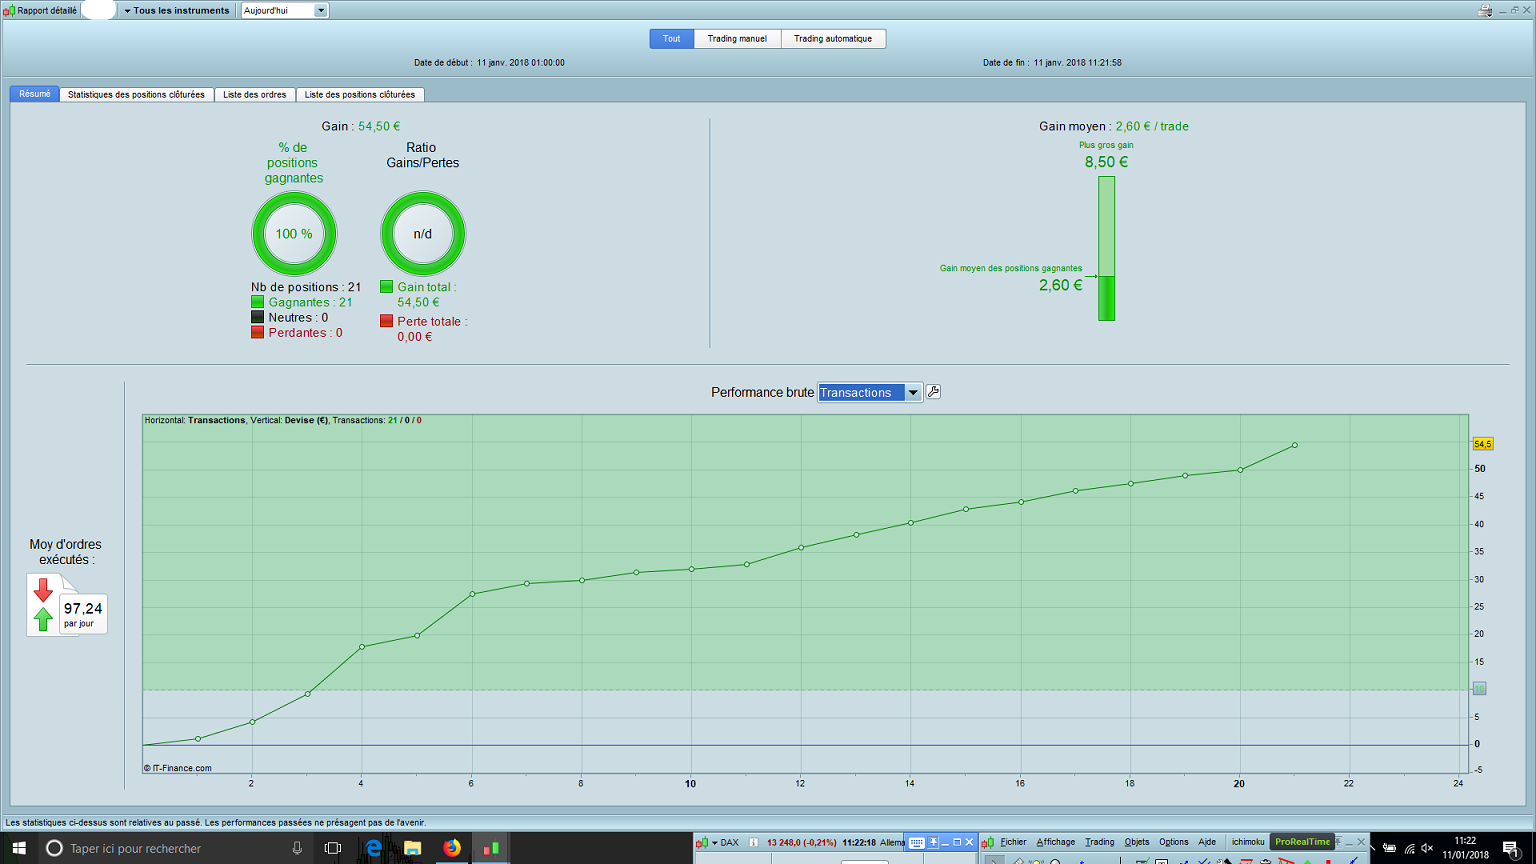Open File Explorer from the taskbar
This screenshot has height=864, width=1536.
[x=413, y=848]
